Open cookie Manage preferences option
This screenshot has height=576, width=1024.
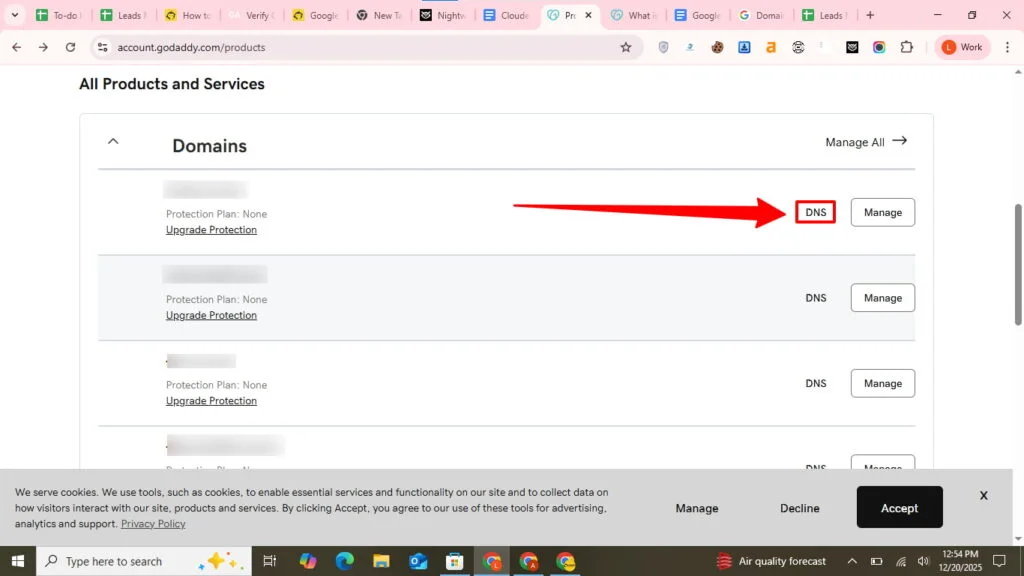click(697, 508)
